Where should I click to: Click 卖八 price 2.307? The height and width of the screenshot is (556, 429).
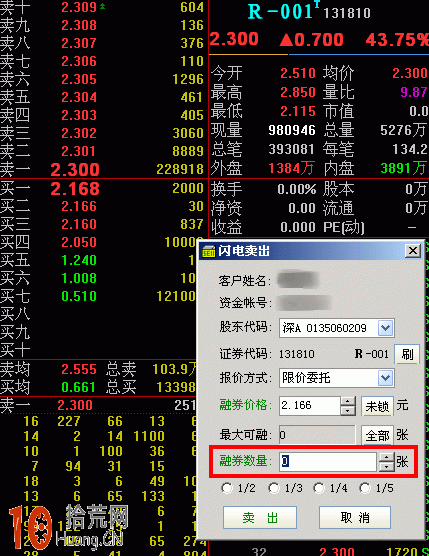point(79,43)
